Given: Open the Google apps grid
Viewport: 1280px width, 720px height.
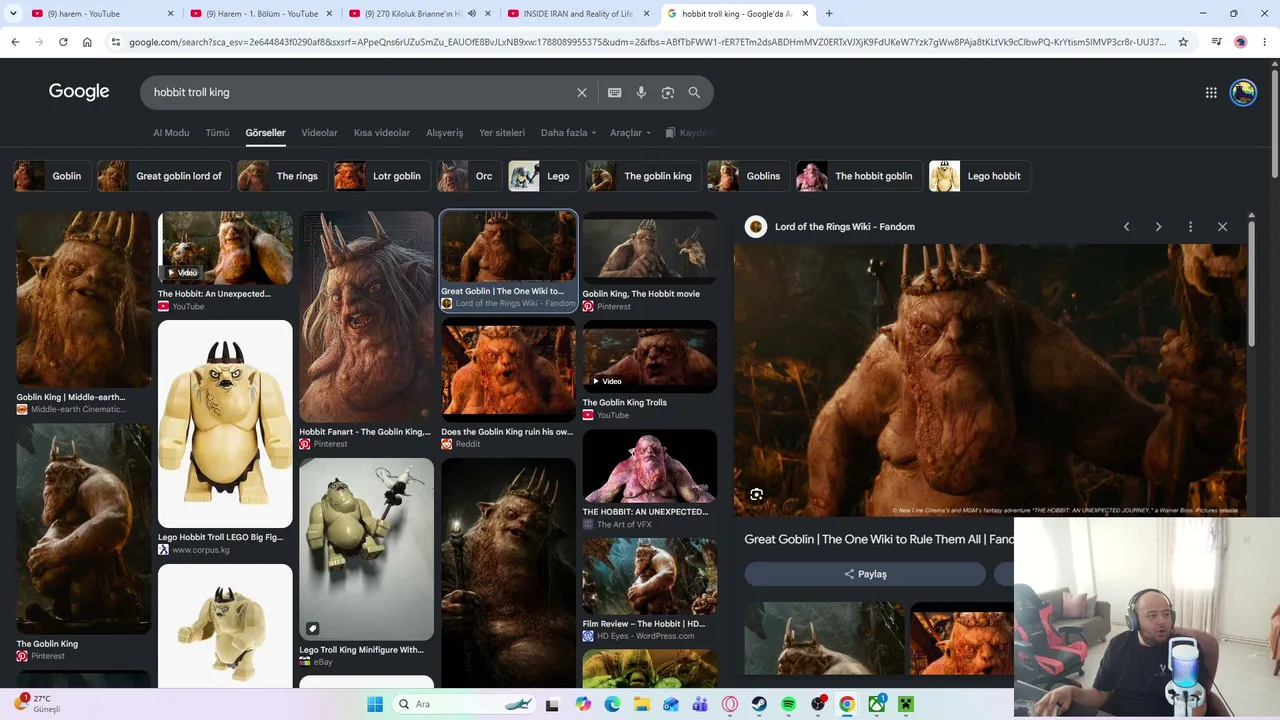Looking at the screenshot, I should click(x=1211, y=93).
